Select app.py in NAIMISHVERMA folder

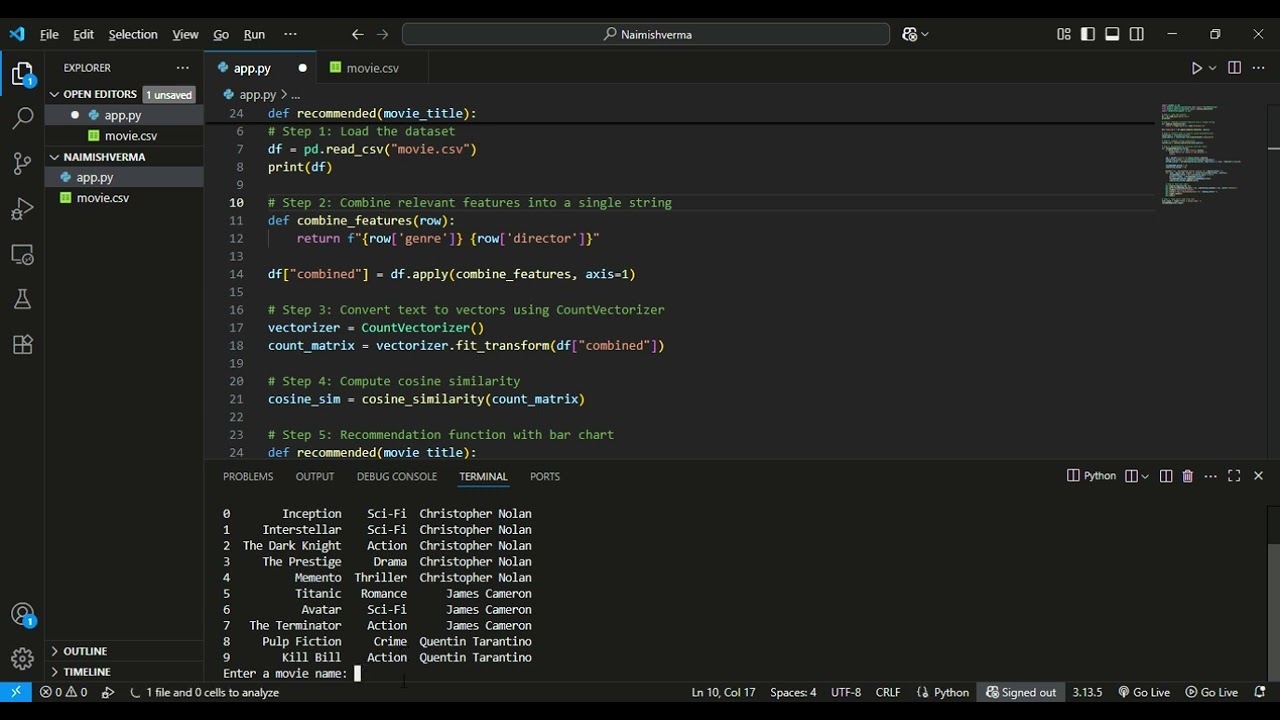pyautogui.click(x=95, y=177)
